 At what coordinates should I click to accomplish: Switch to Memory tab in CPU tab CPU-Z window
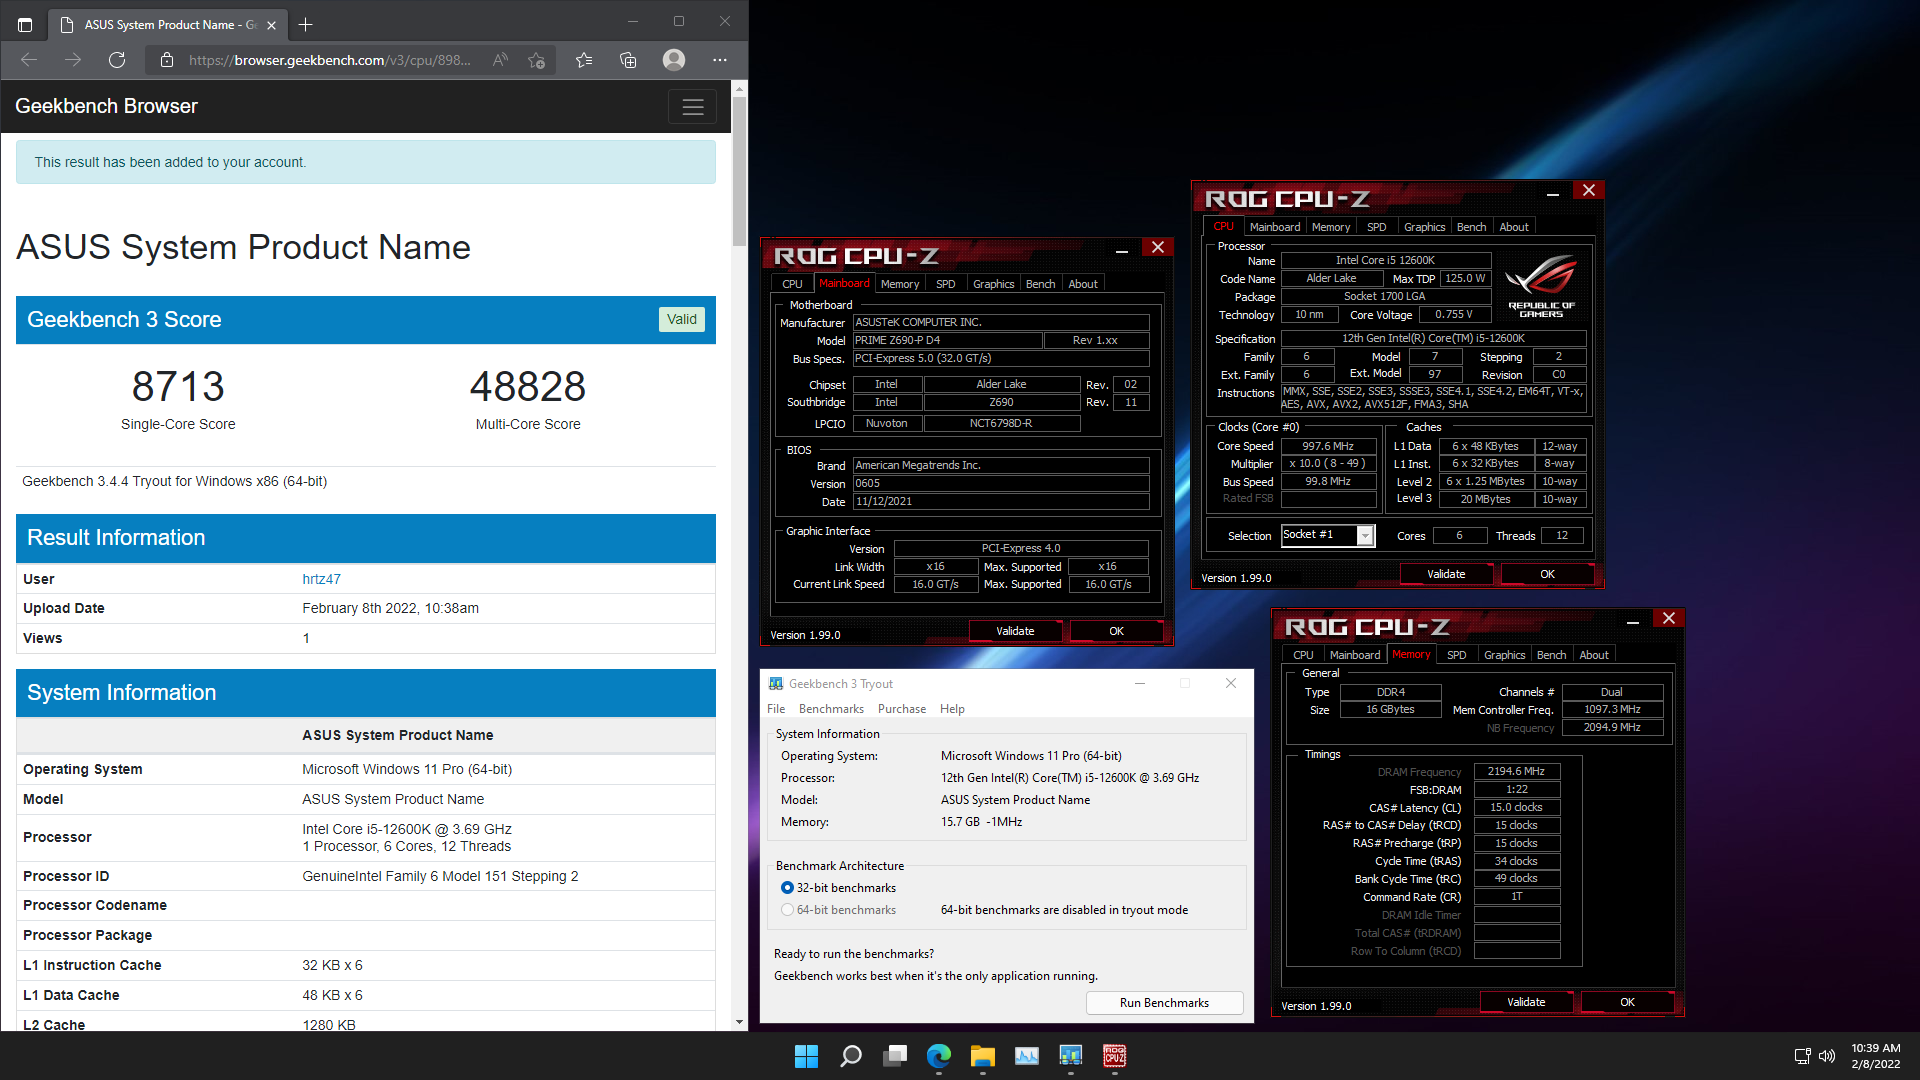[1331, 227]
